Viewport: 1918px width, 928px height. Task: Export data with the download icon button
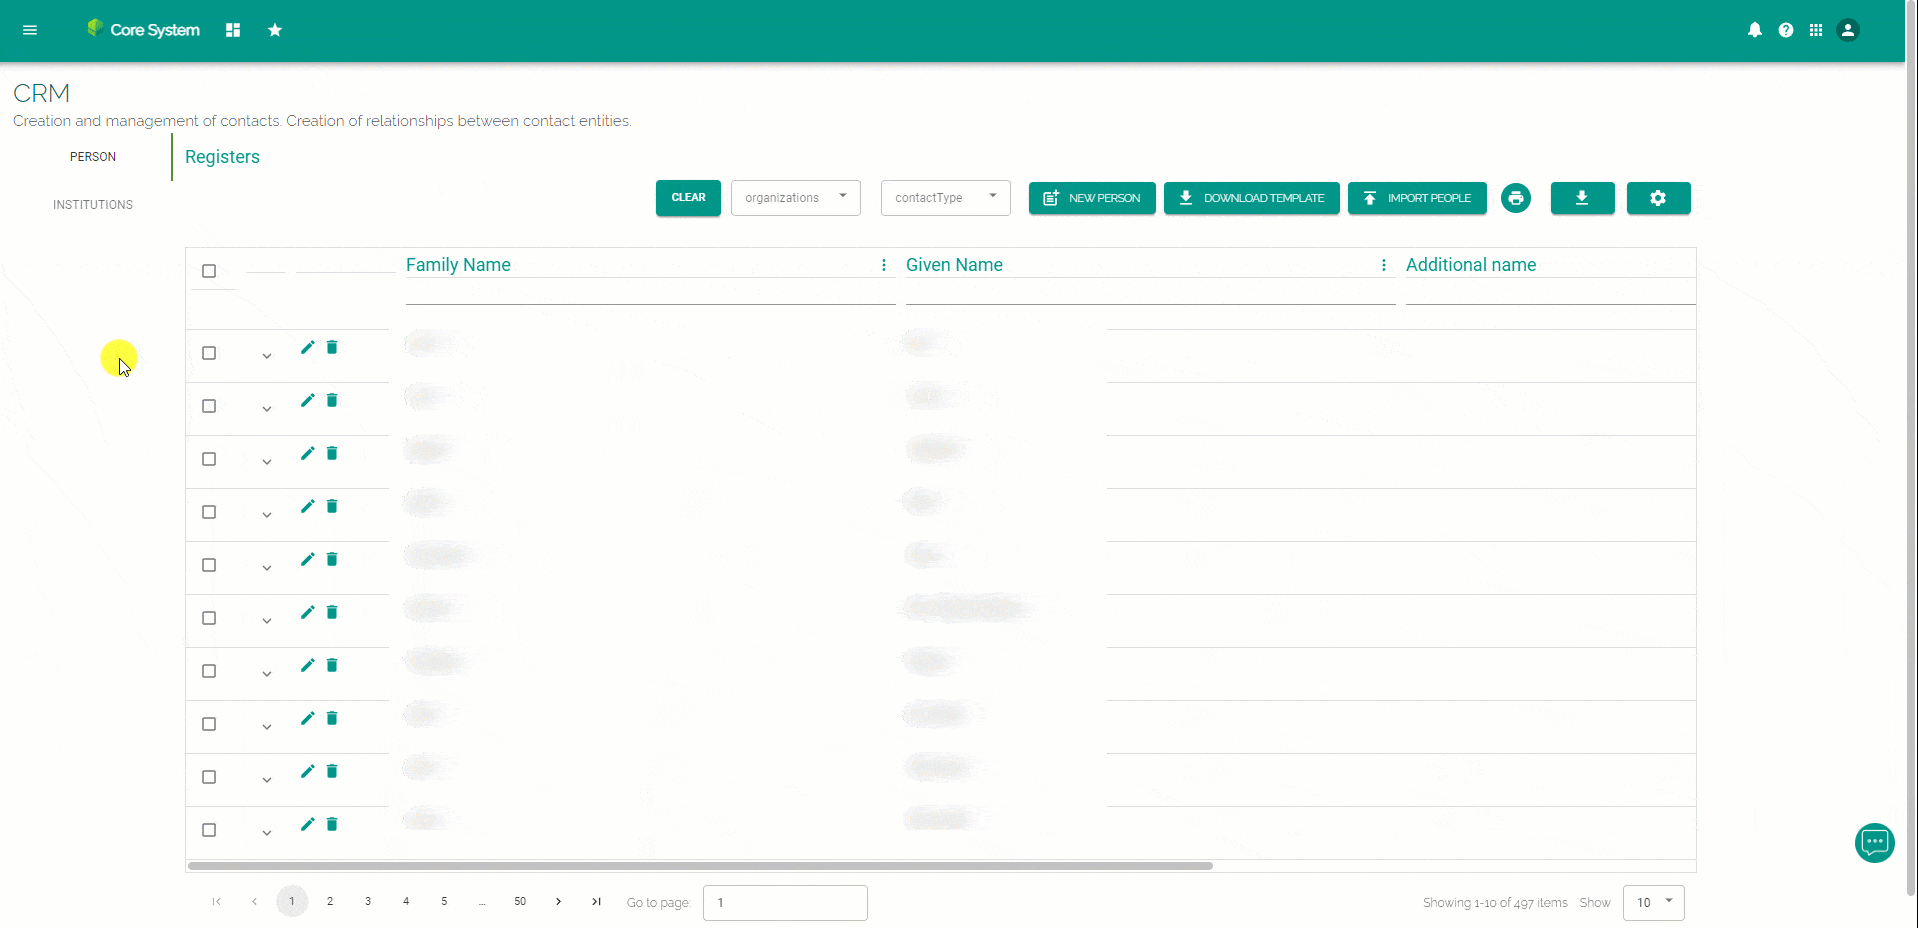click(1582, 198)
